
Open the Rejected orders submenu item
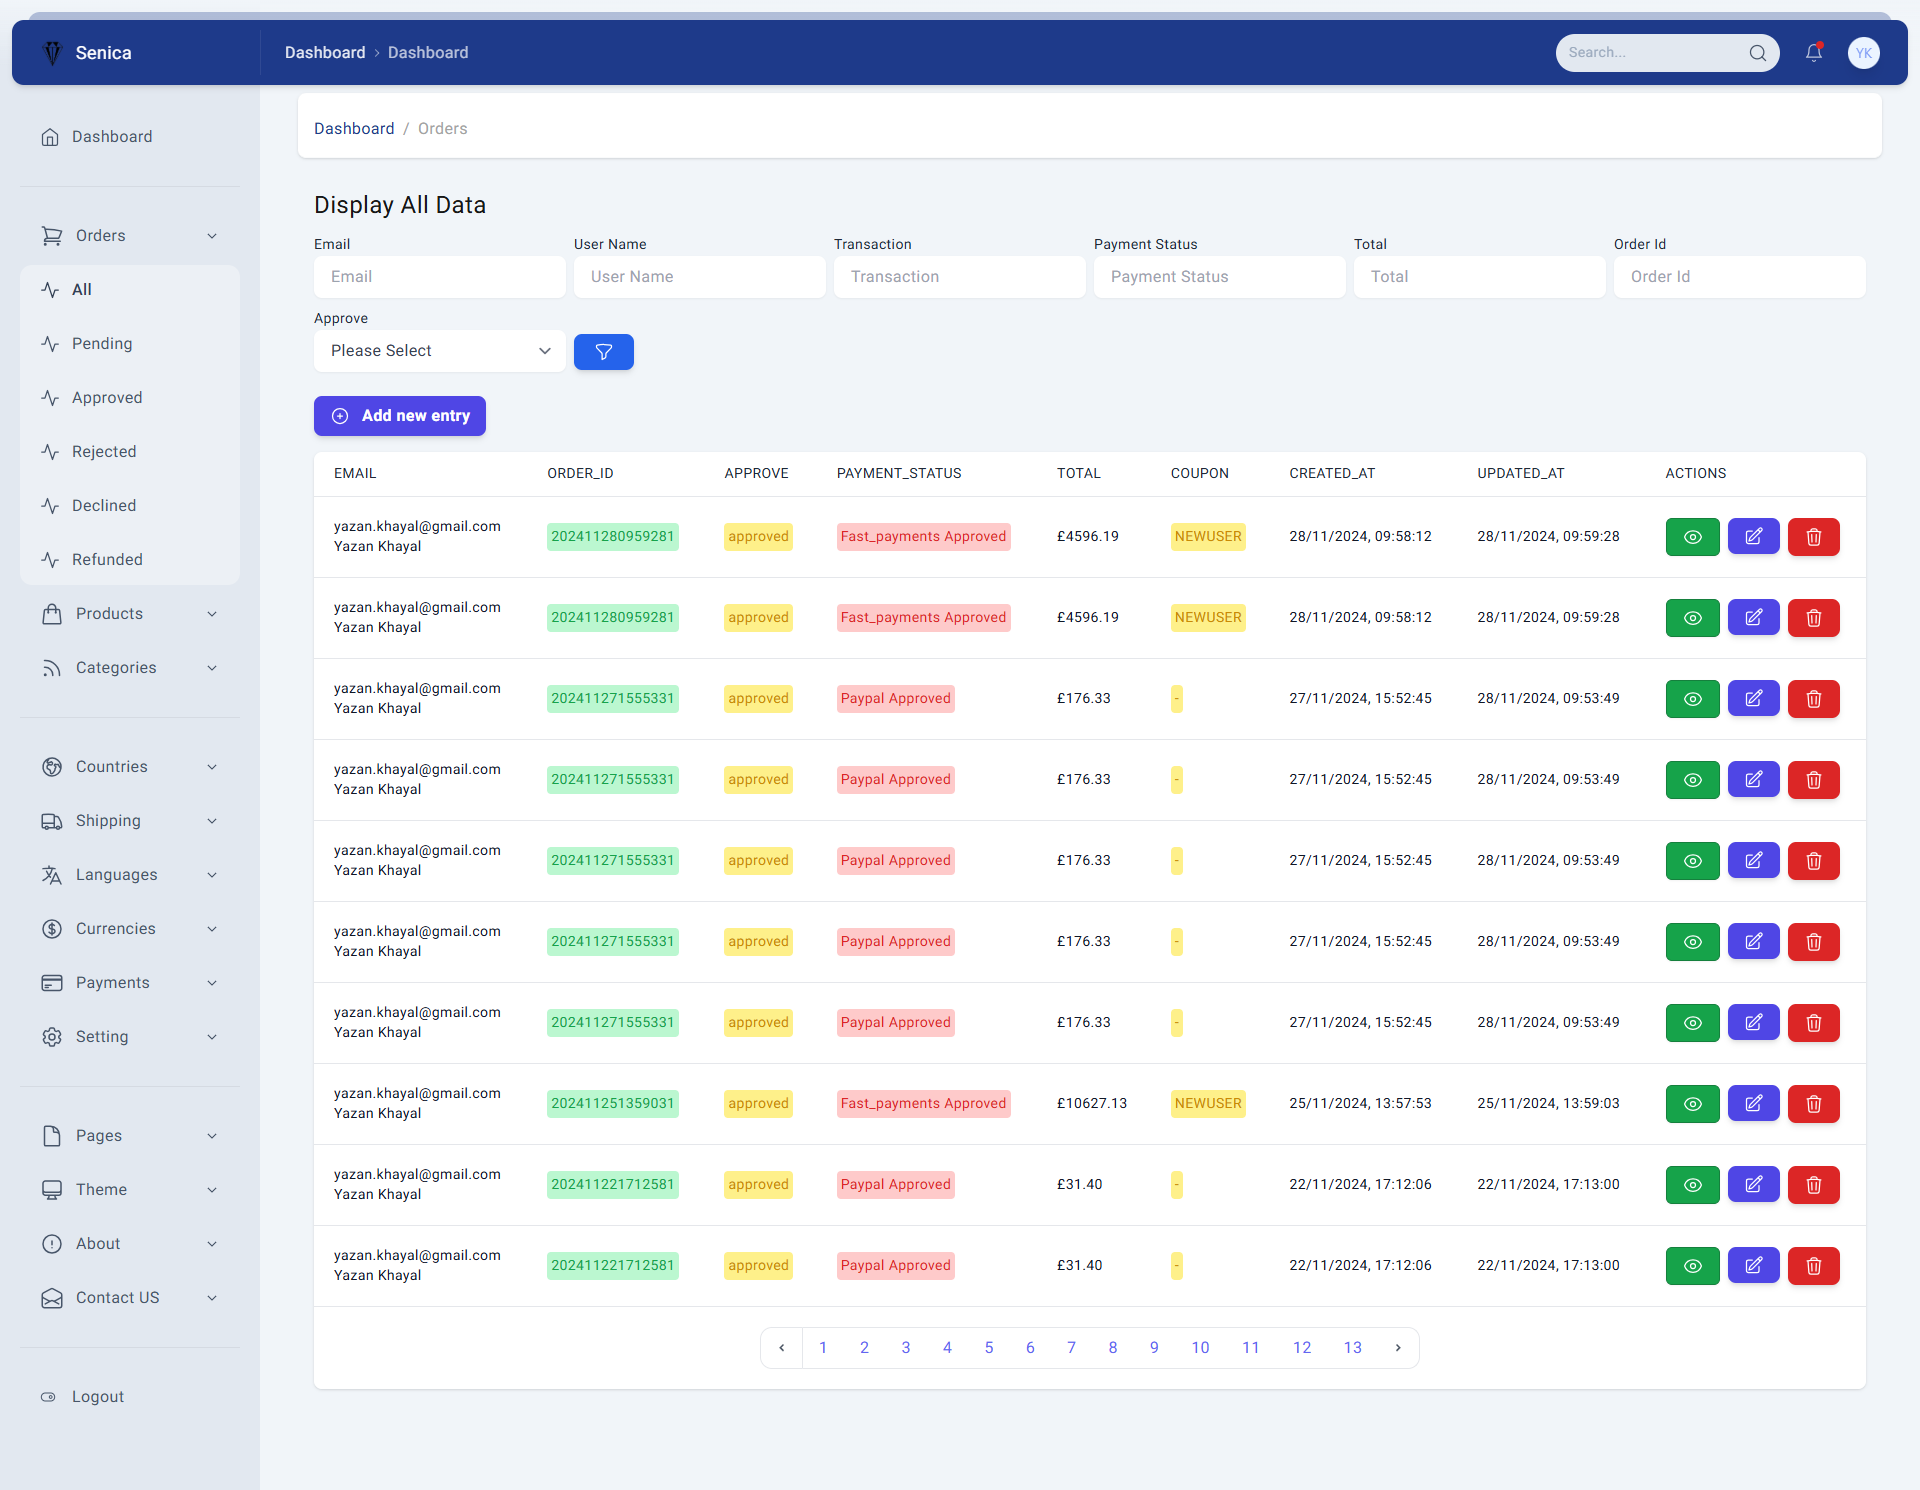pos(130,452)
